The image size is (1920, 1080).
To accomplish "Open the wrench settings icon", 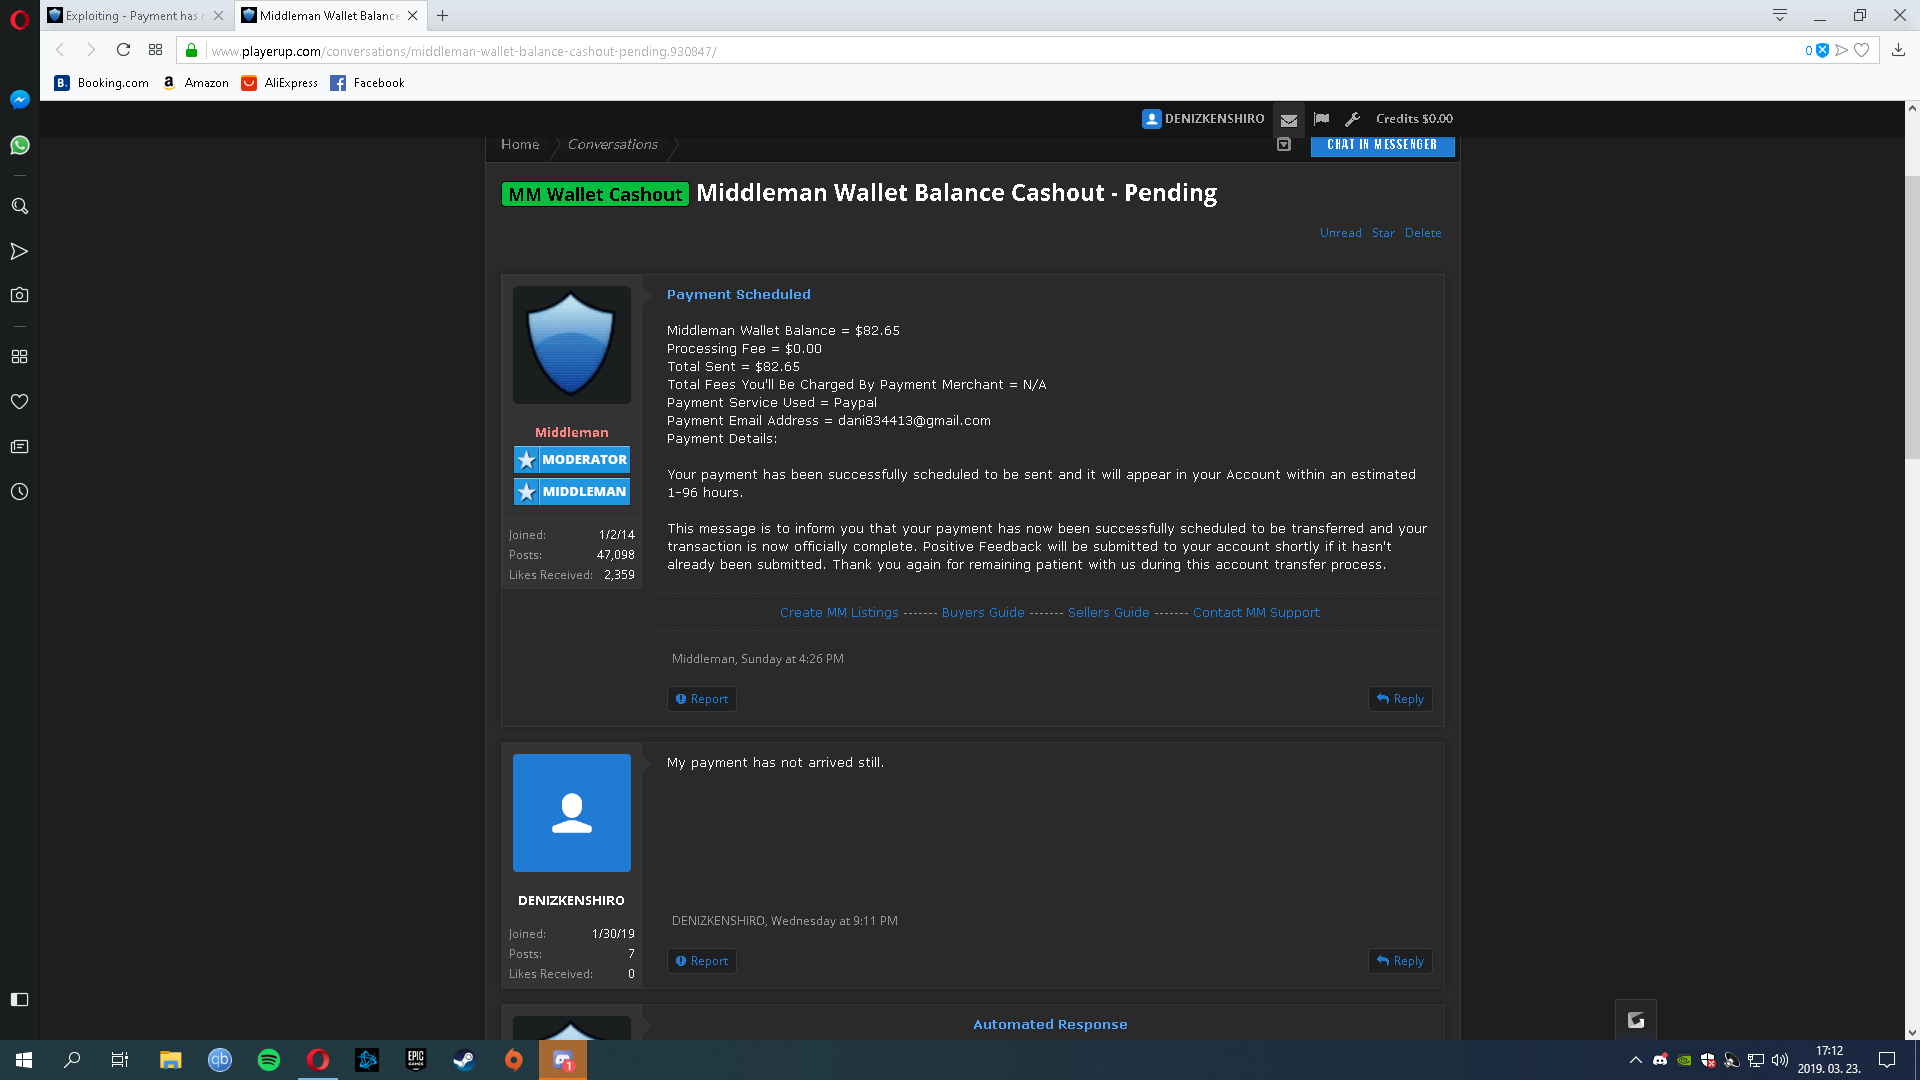I will pos(1352,119).
